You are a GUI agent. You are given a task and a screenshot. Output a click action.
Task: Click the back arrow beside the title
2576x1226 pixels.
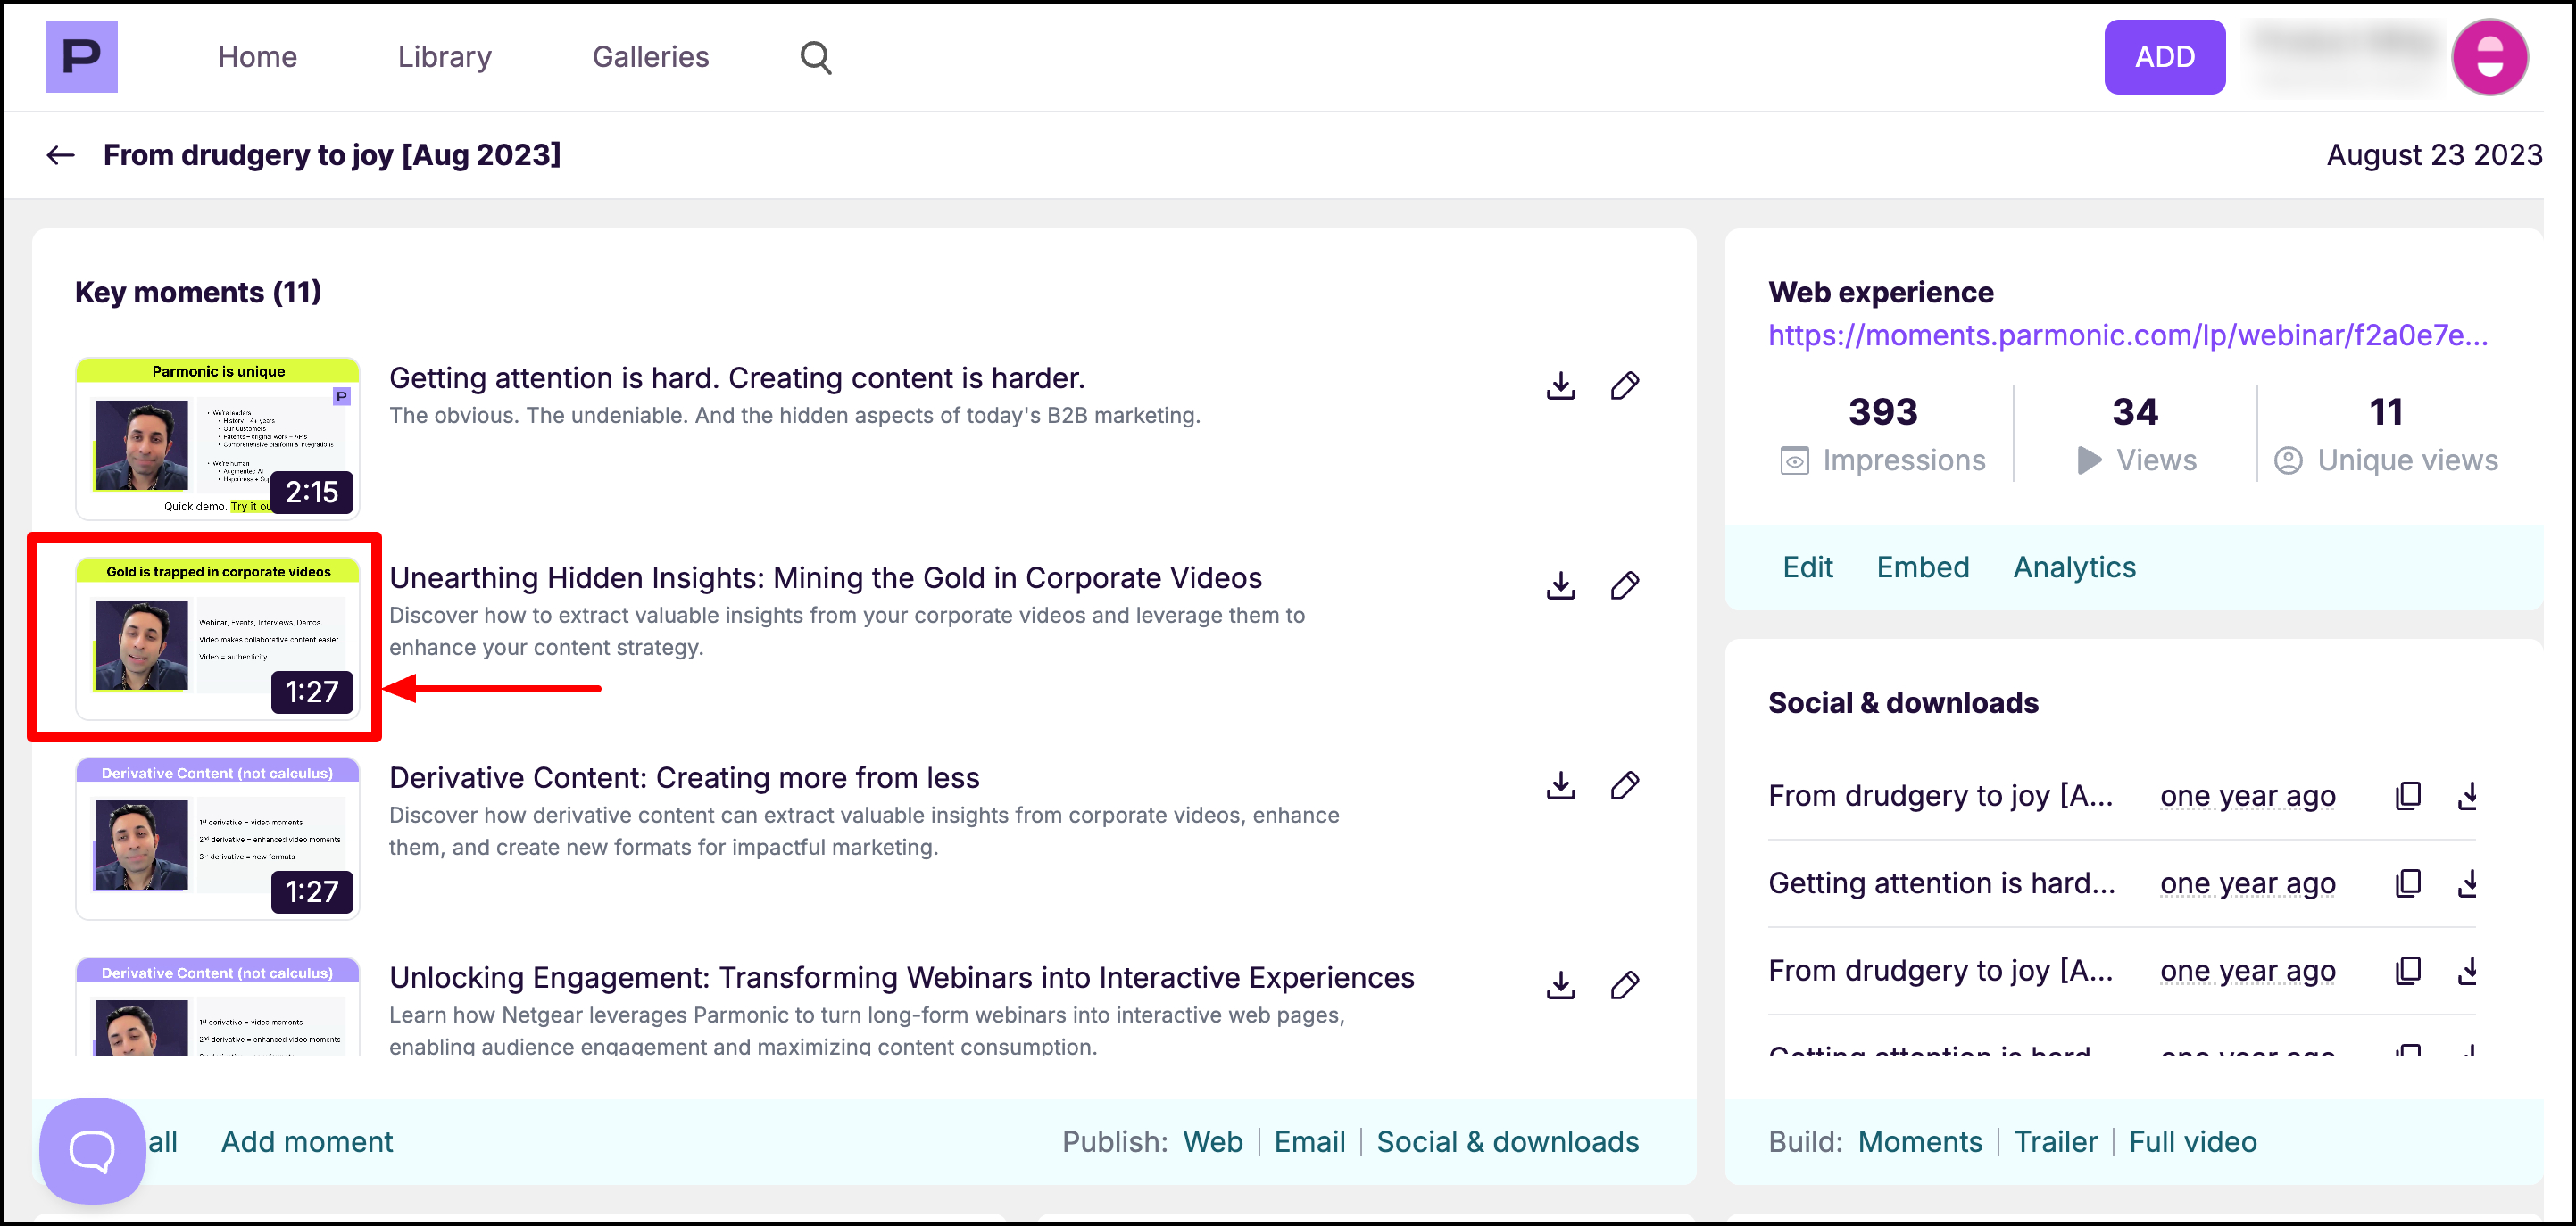click(60, 155)
